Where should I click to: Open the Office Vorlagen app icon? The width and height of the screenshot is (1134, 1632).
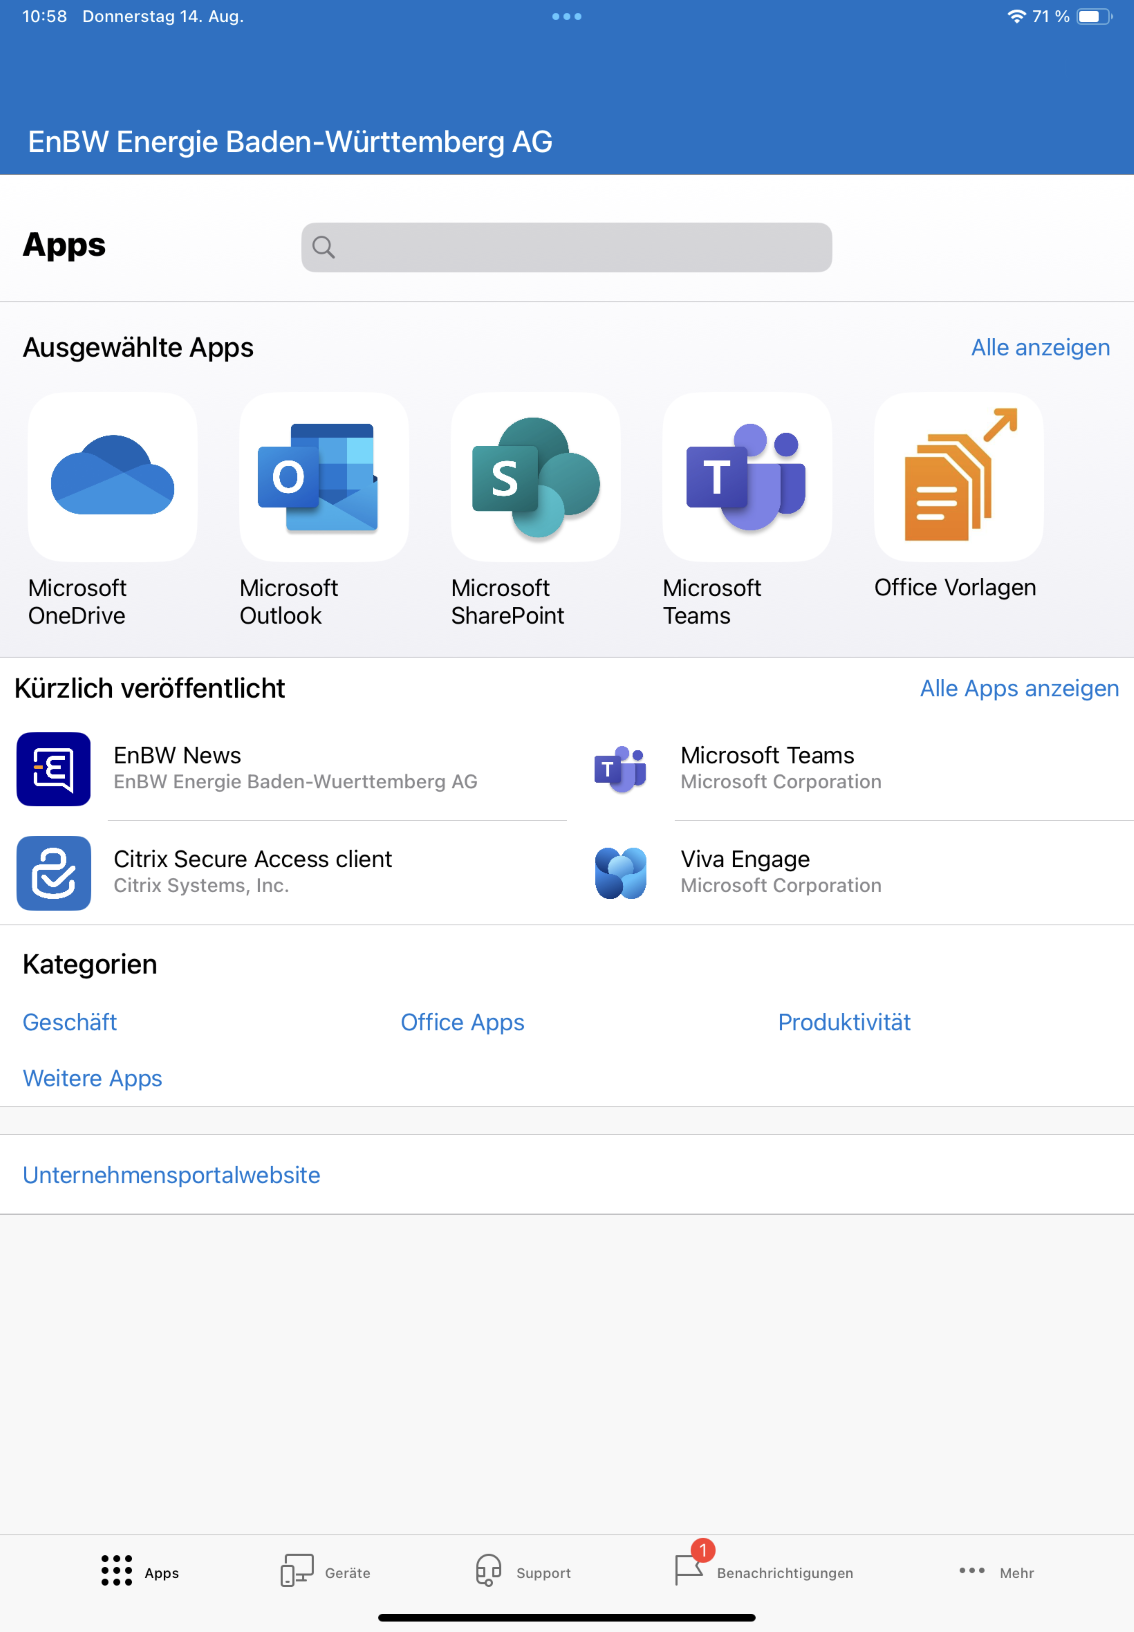959,477
